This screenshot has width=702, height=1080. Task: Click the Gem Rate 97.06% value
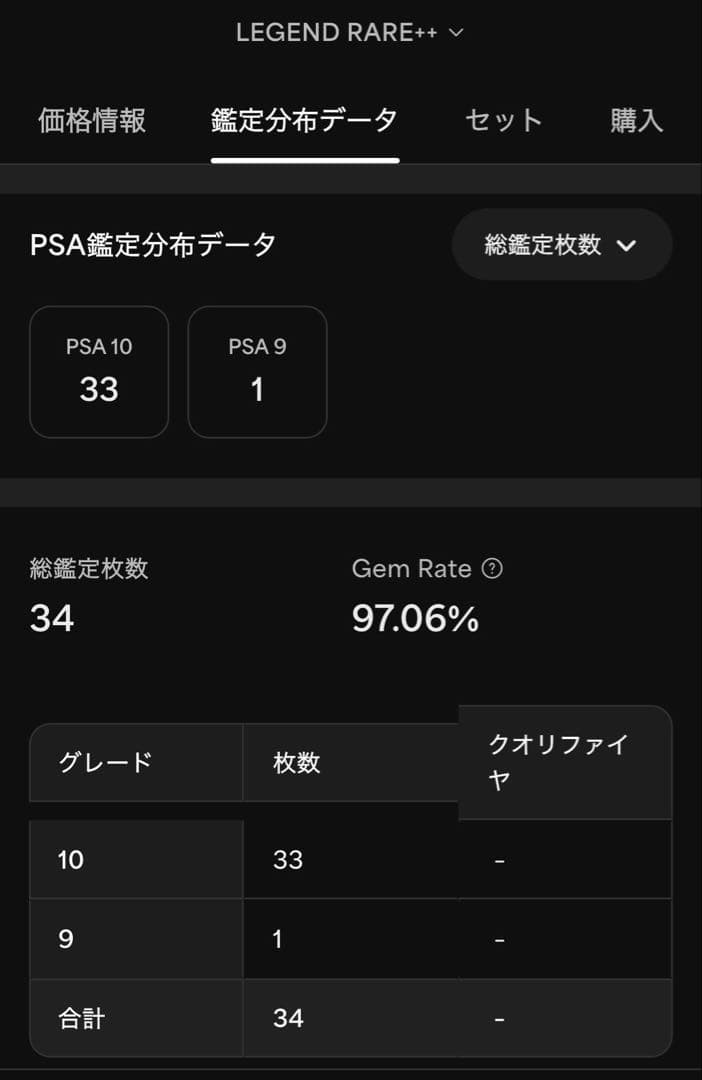pyautogui.click(x=417, y=618)
